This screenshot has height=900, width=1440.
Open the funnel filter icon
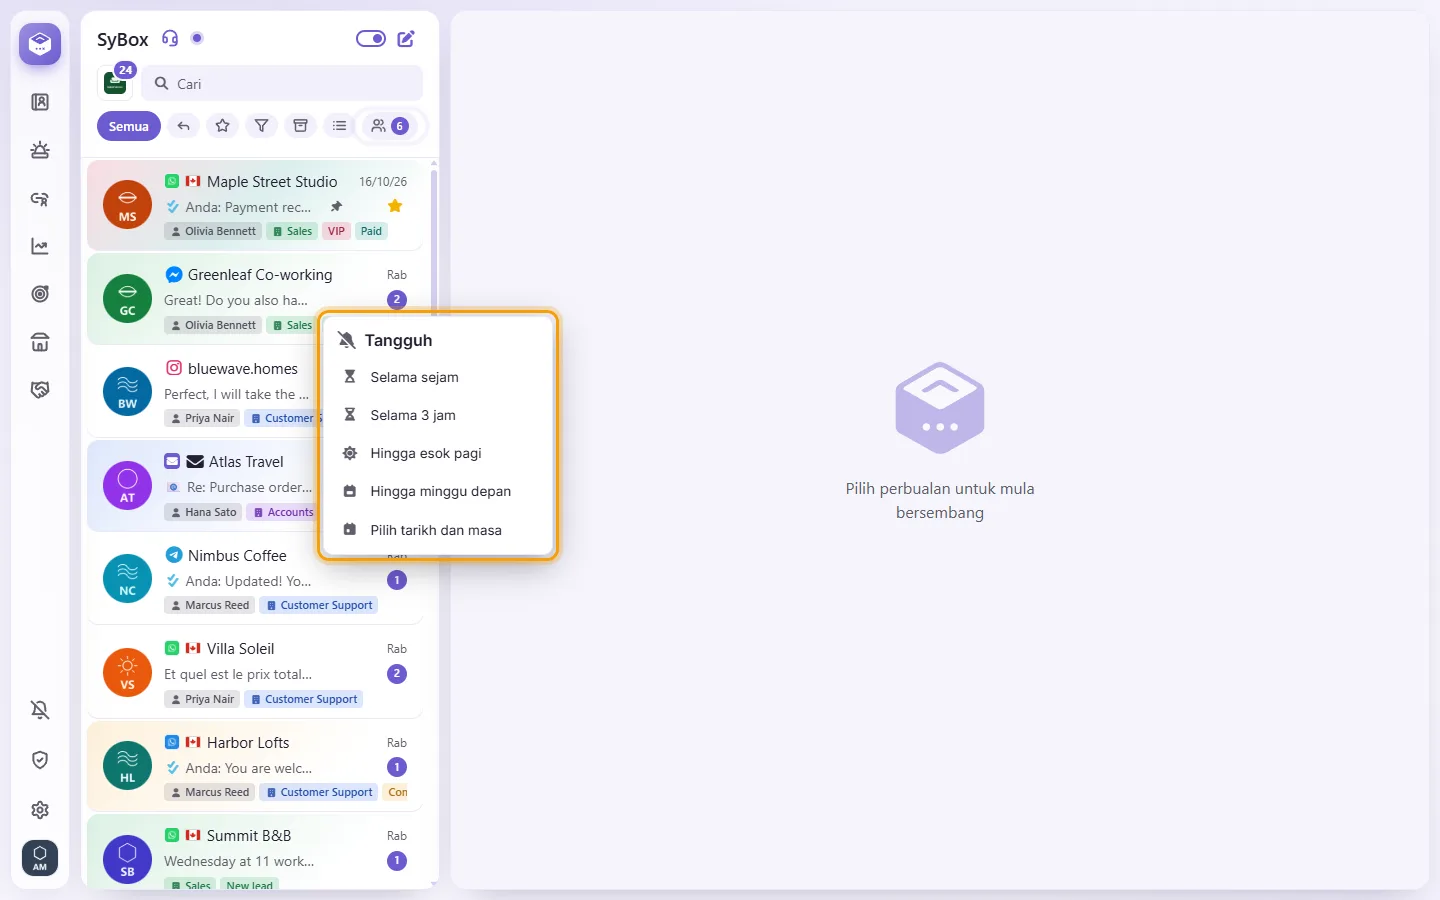[261, 126]
